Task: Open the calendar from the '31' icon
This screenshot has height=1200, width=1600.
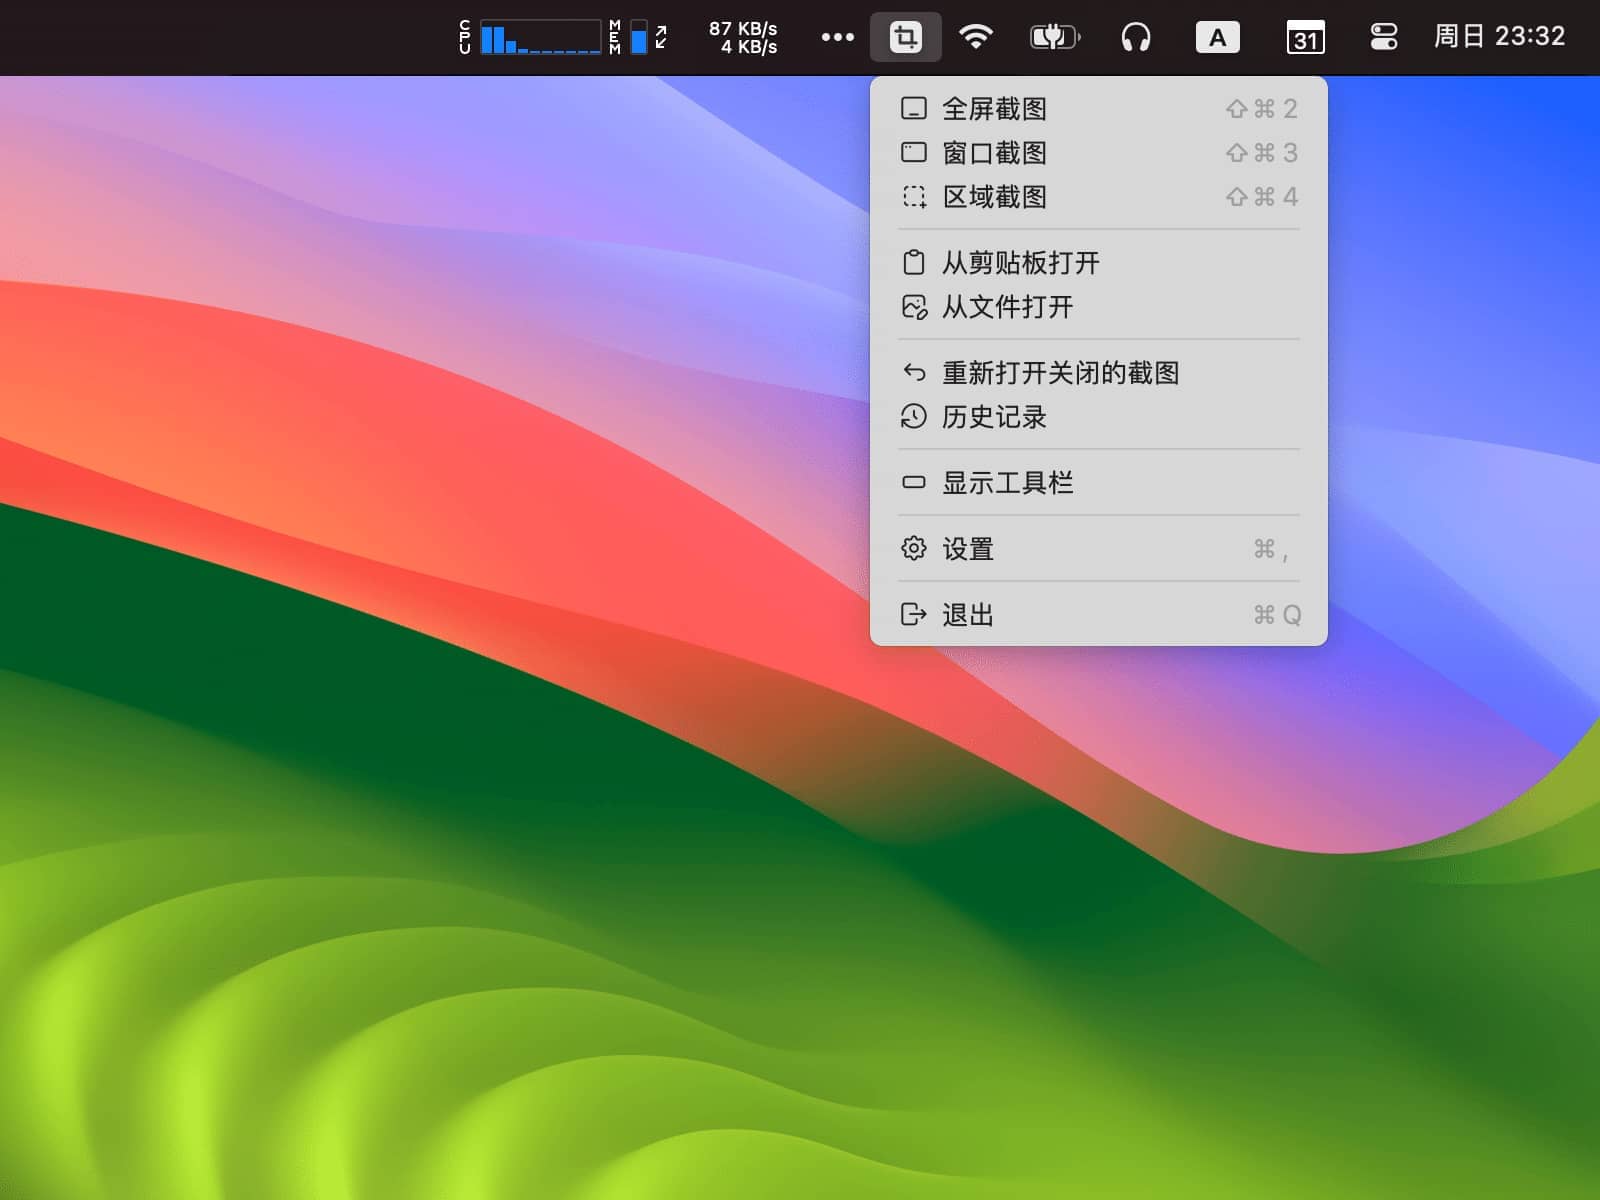Action: click(x=1304, y=36)
